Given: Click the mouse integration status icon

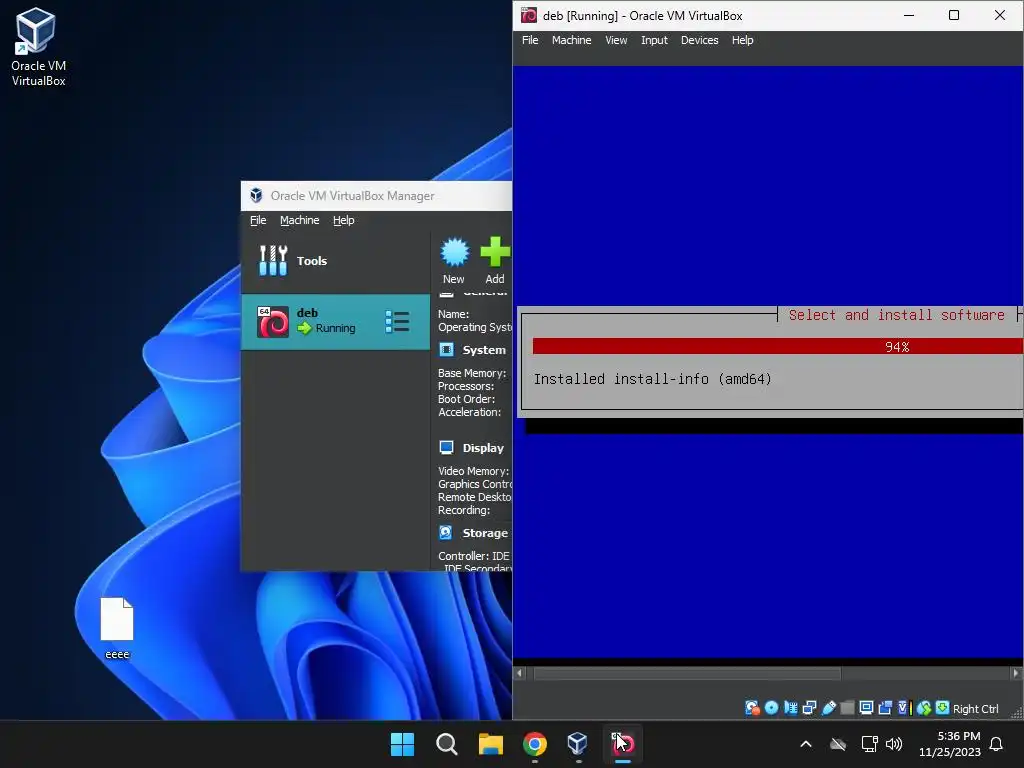Looking at the screenshot, I should pyautogui.click(x=924, y=708).
